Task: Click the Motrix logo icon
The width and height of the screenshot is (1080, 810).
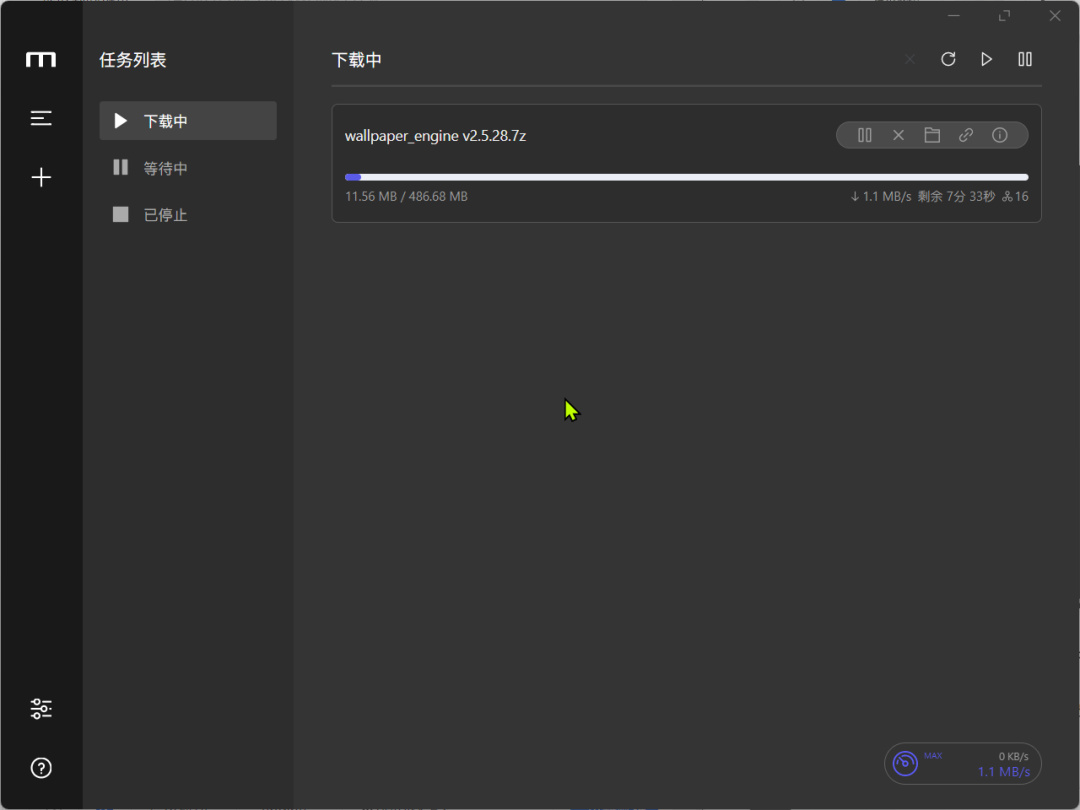Action: coord(41,60)
